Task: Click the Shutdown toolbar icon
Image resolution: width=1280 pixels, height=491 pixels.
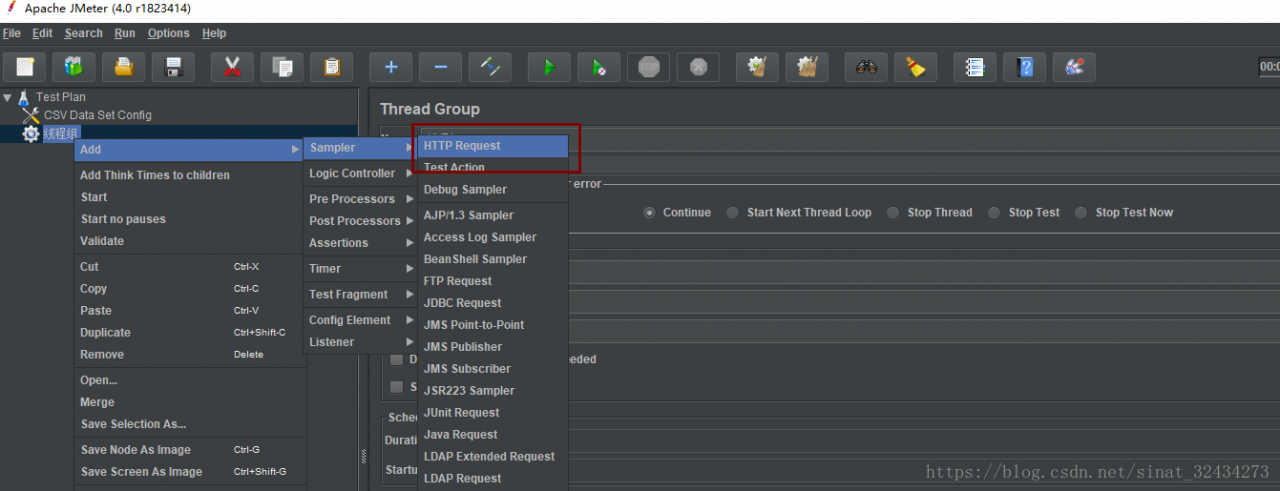Action: point(698,67)
